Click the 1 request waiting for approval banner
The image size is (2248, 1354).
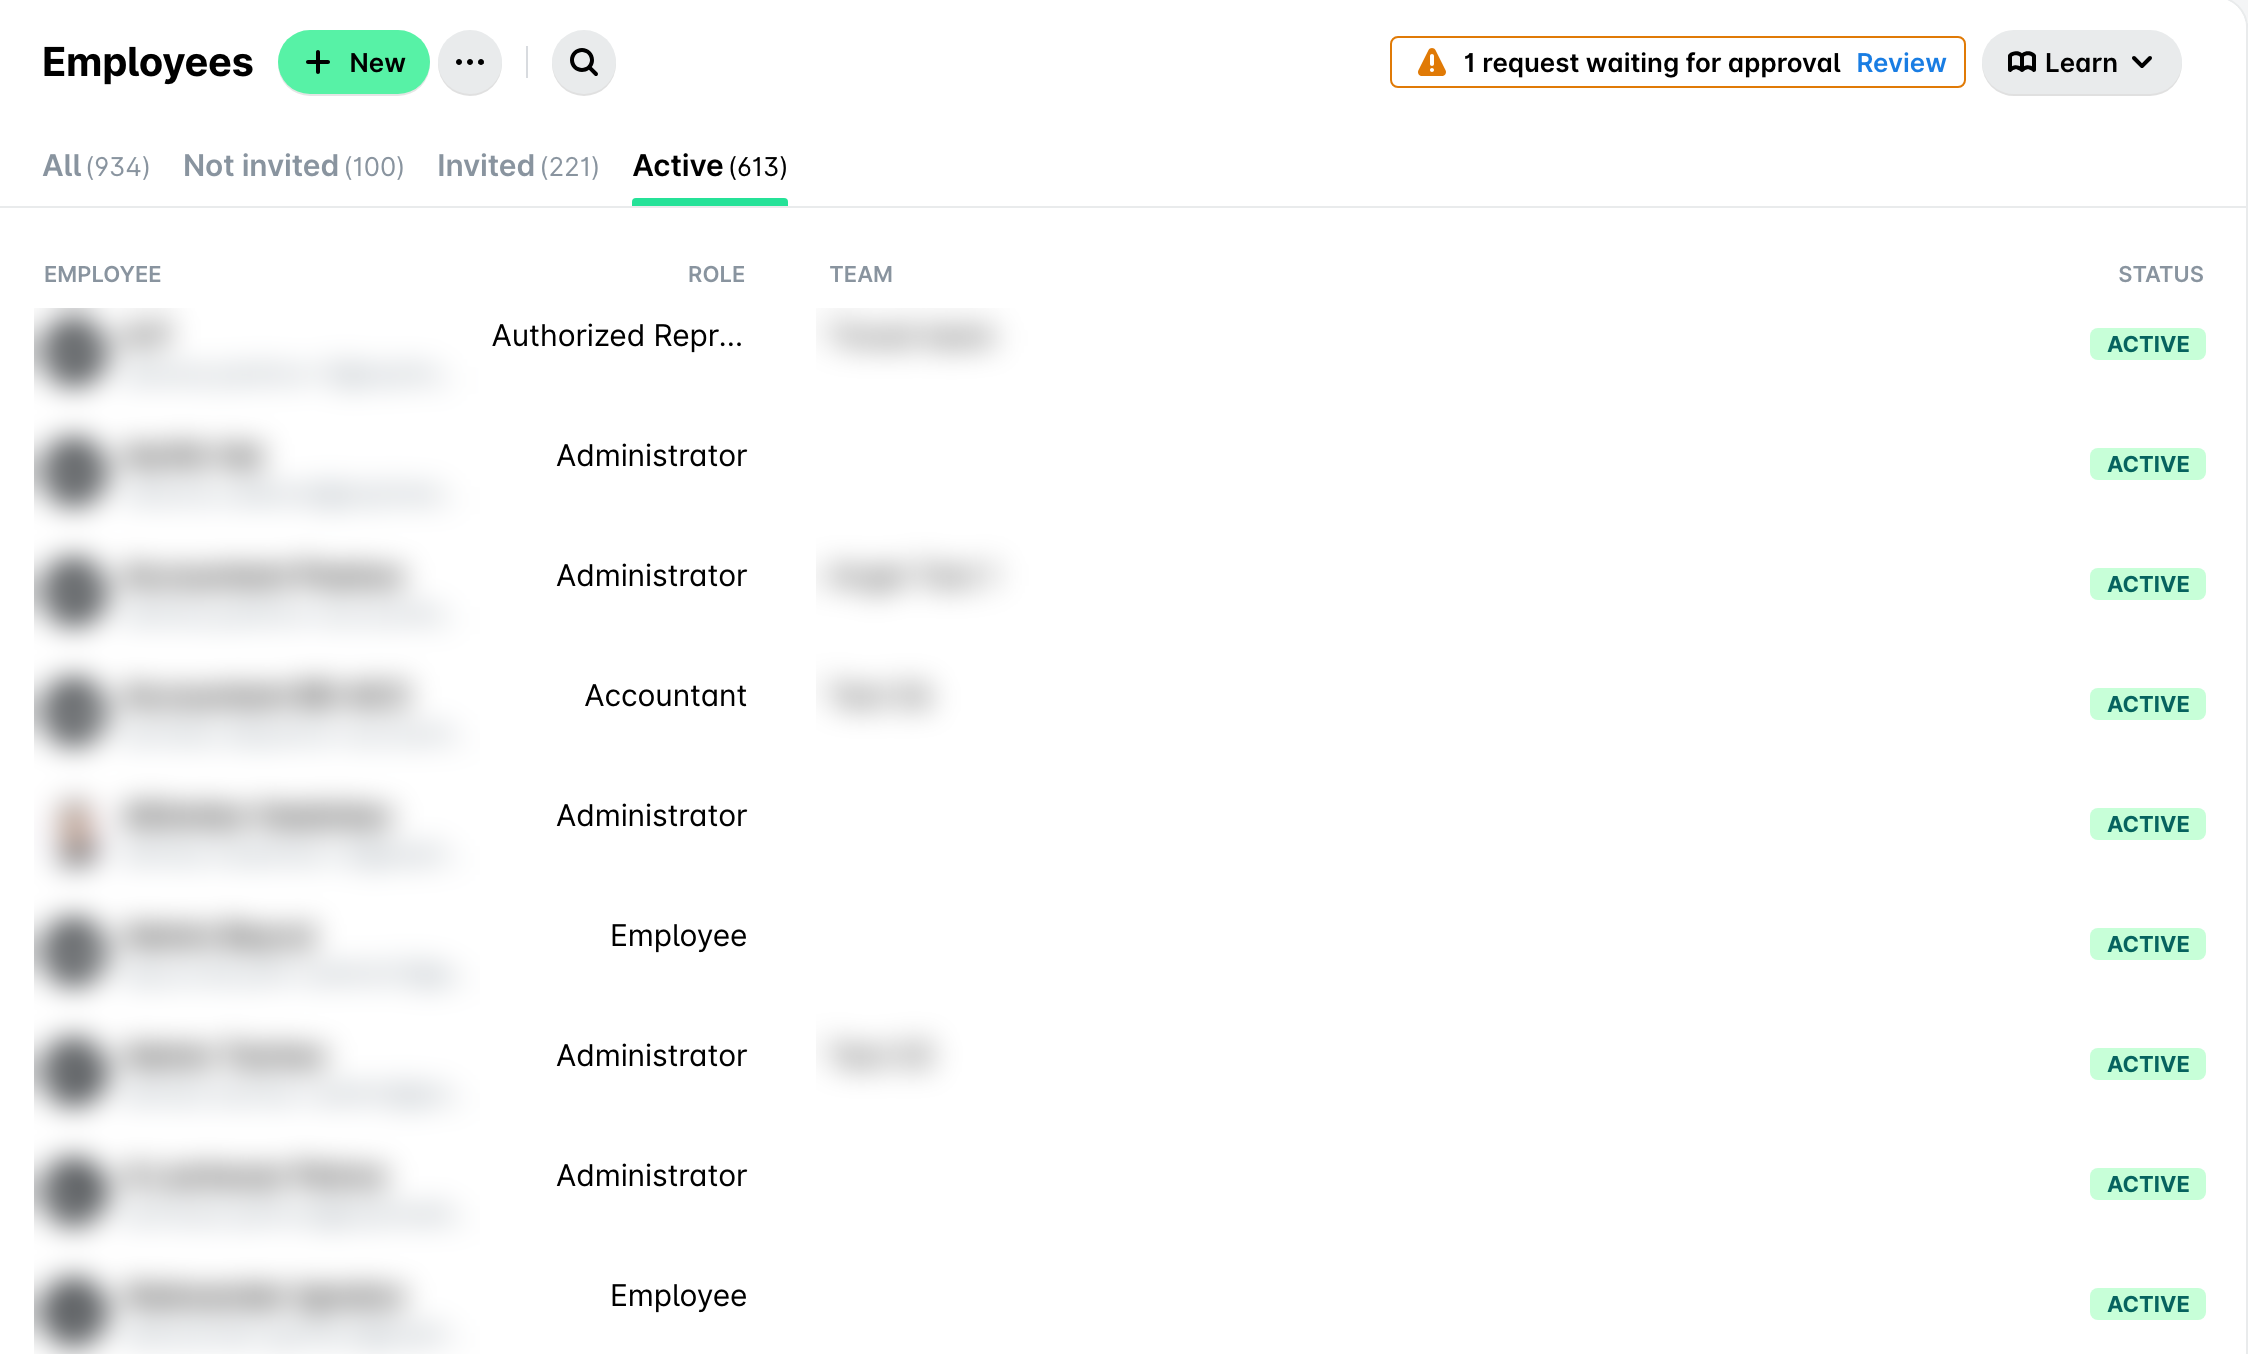(x=1678, y=62)
